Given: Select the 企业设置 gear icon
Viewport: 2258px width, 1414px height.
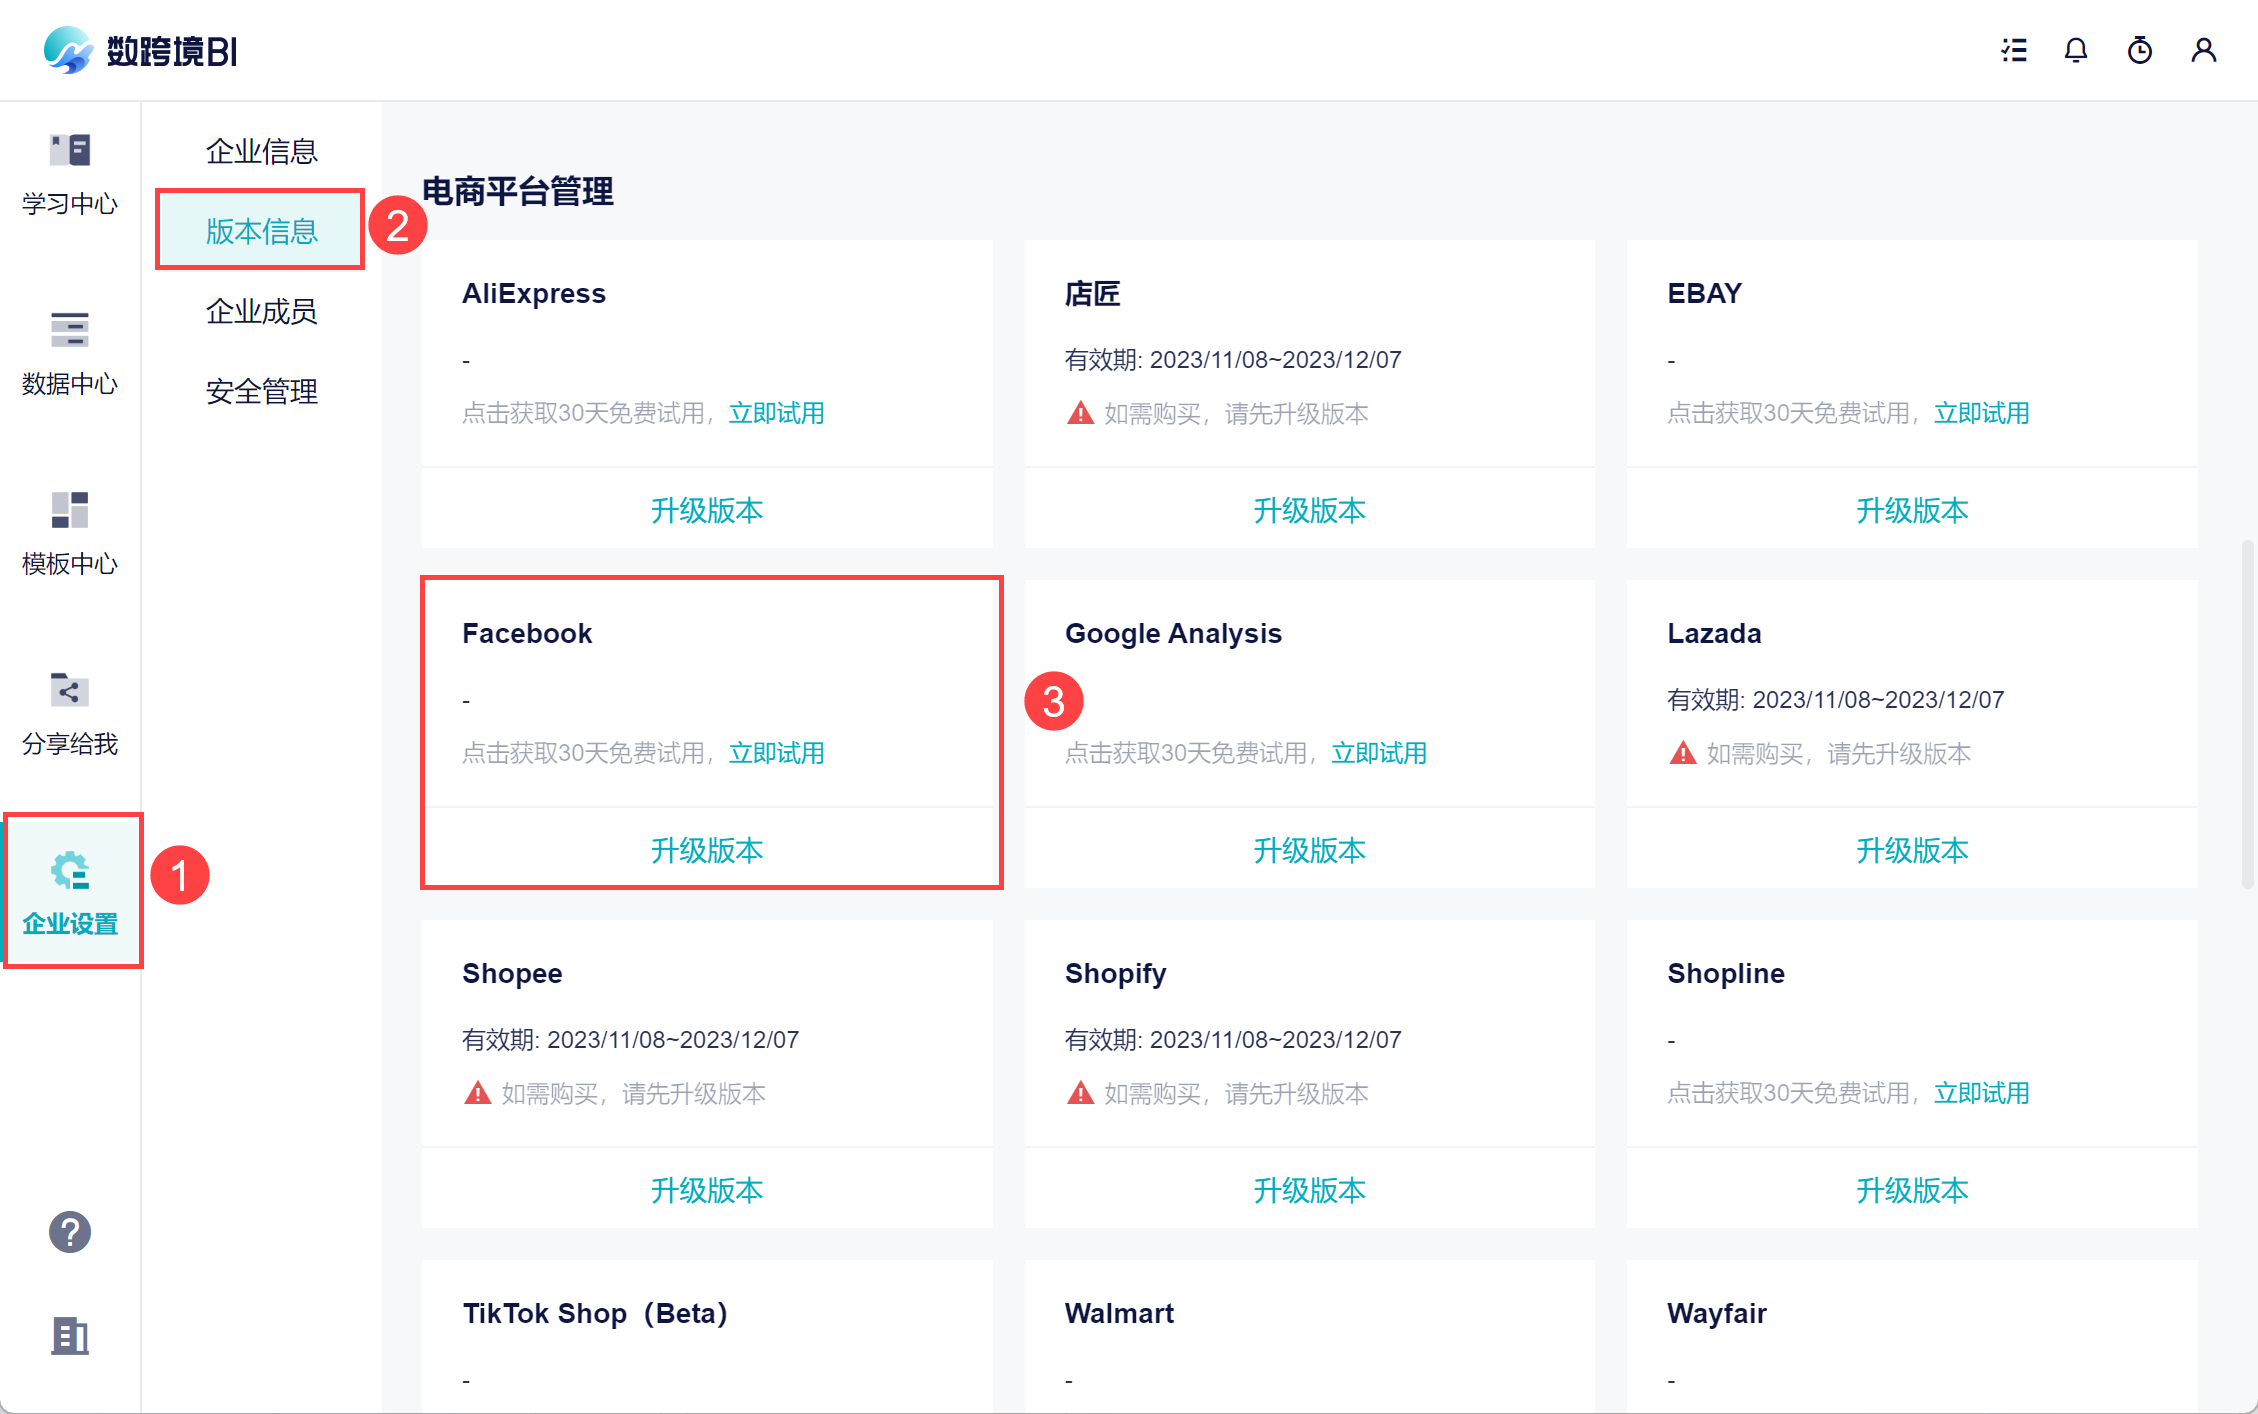Looking at the screenshot, I should (x=70, y=871).
